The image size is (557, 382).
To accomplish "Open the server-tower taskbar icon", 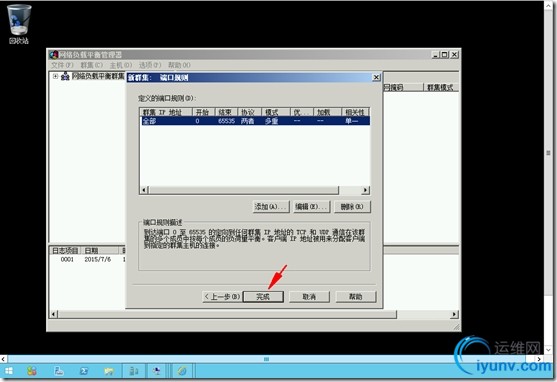I will coord(134,371).
